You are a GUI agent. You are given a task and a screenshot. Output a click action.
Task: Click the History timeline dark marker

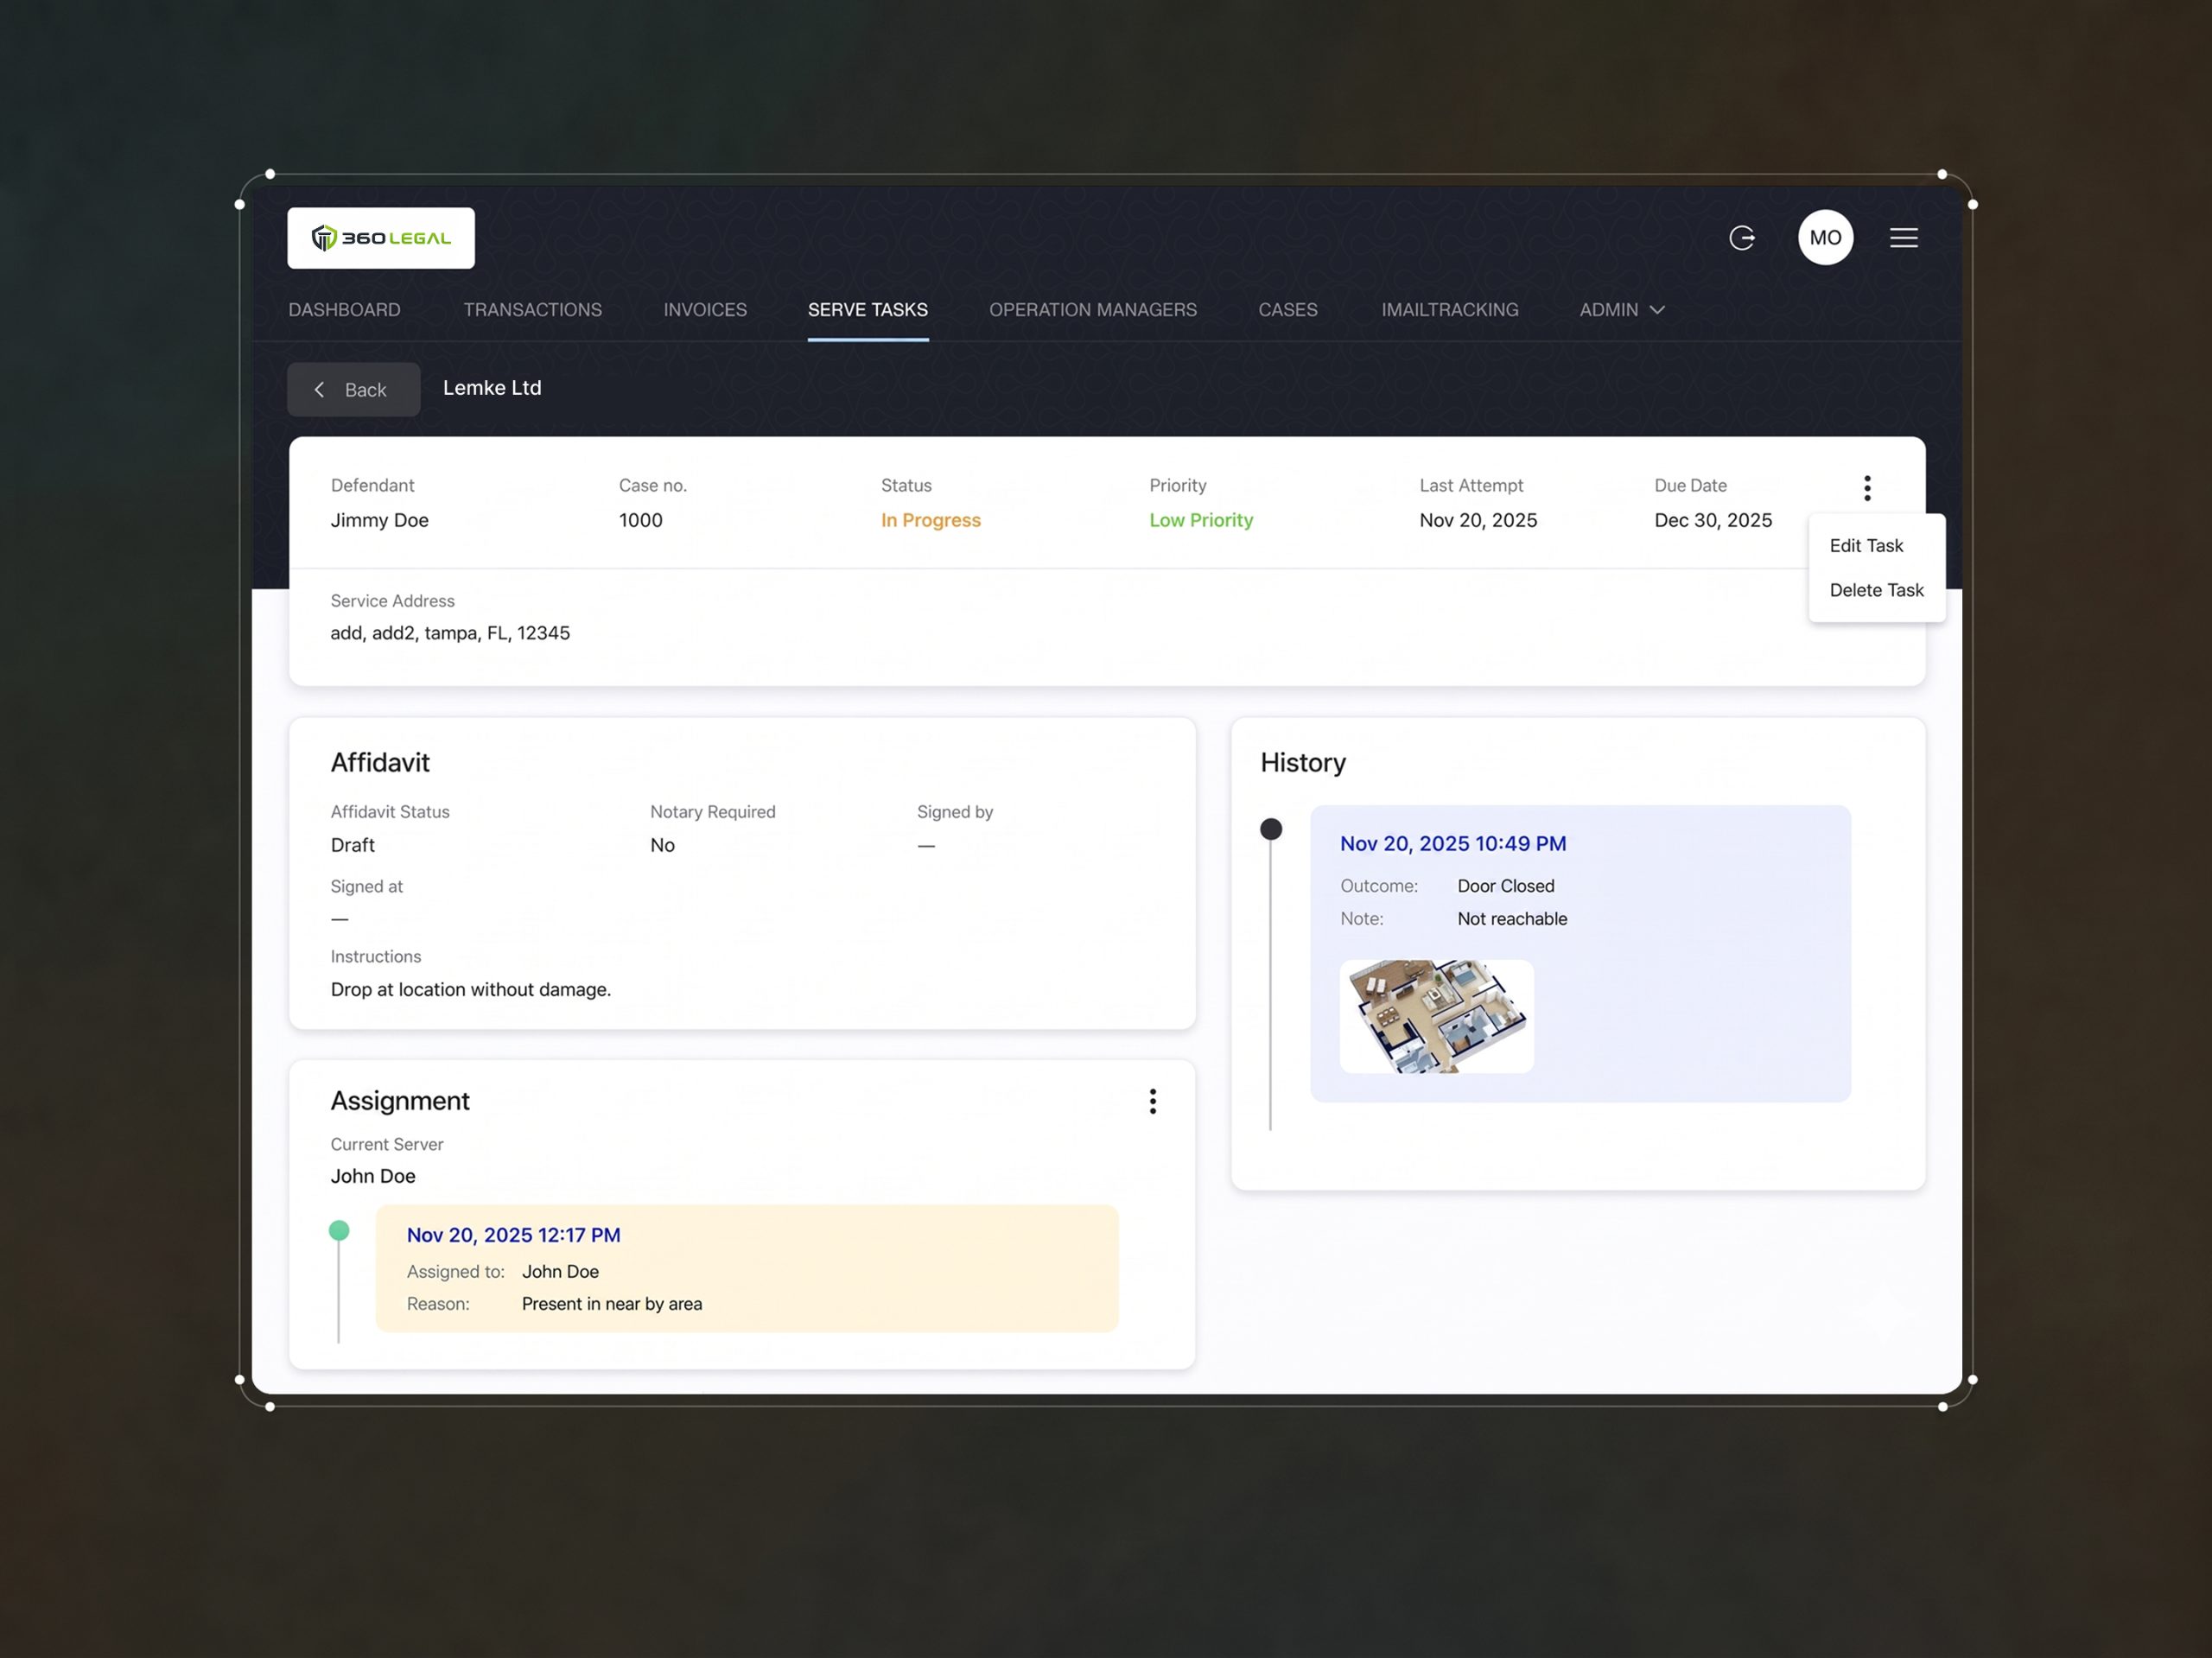pos(1270,829)
